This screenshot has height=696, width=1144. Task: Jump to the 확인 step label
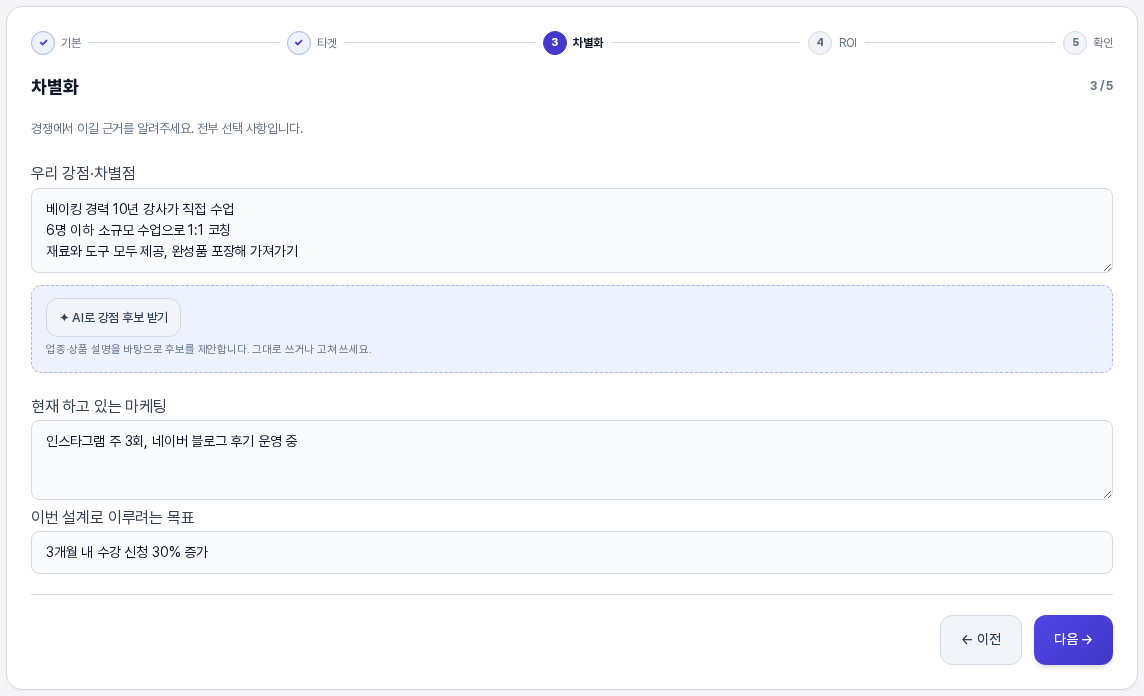(1102, 43)
